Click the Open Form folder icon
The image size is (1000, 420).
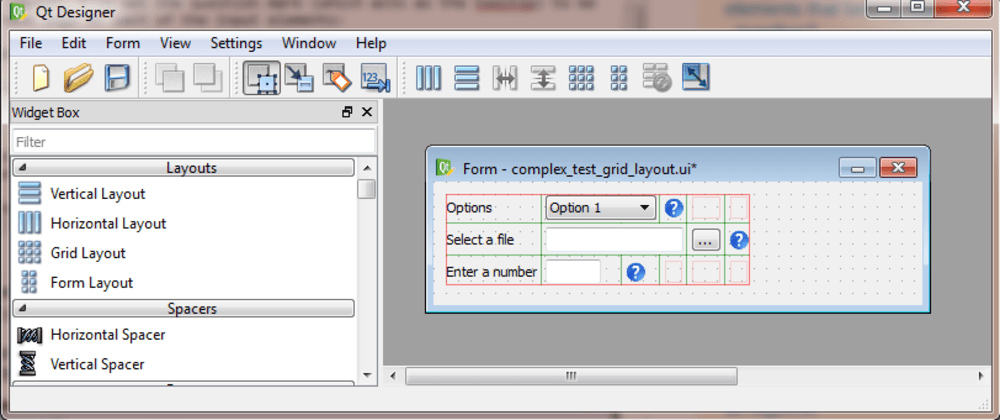[78, 78]
